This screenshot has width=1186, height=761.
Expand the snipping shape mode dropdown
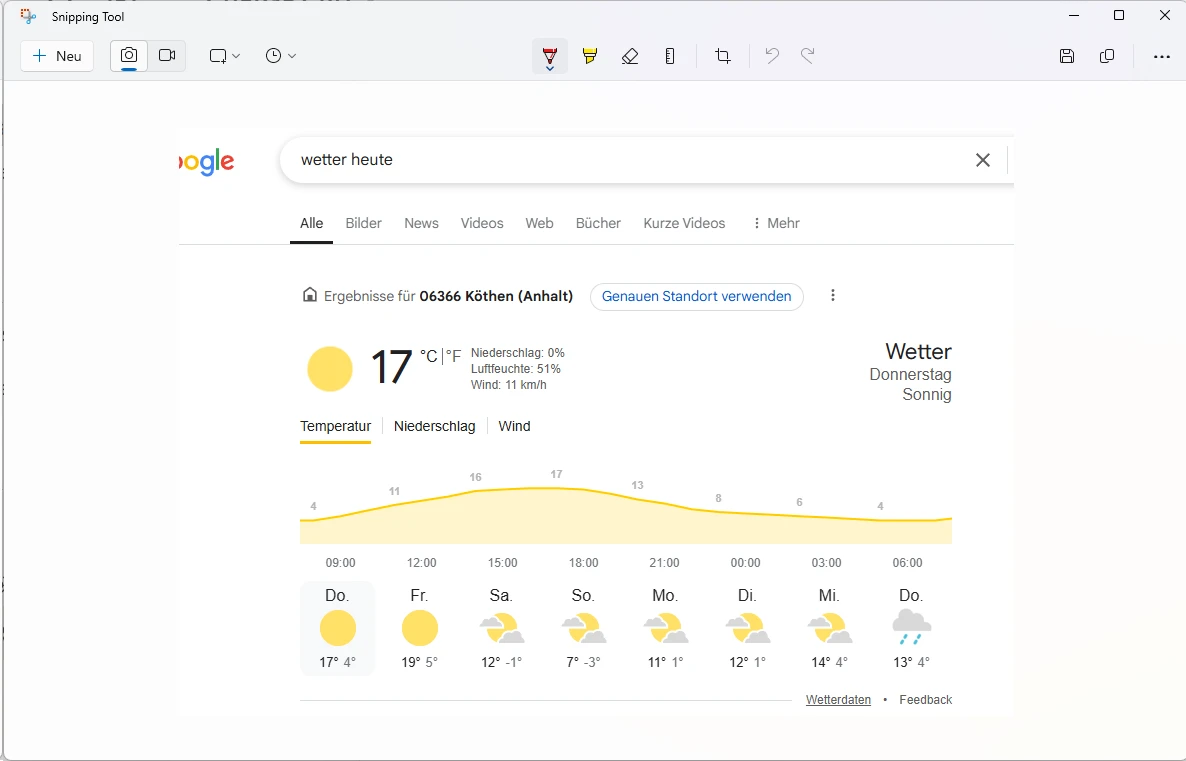pyautogui.click(x=225, y=56)
